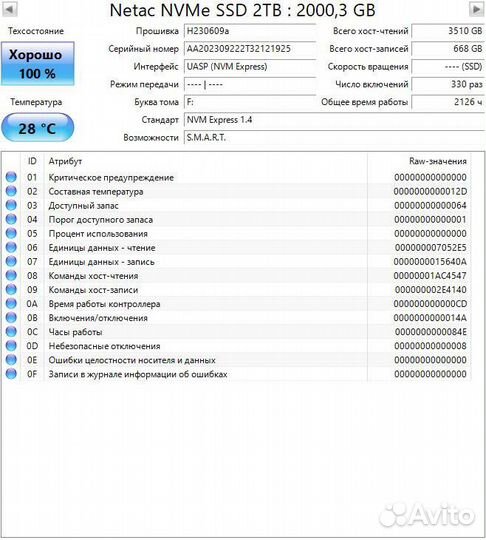Click the Общее время работы value 2126 ч
This screenshot has height=540, width=486.
pyautogui.click(x=448, y=102)
